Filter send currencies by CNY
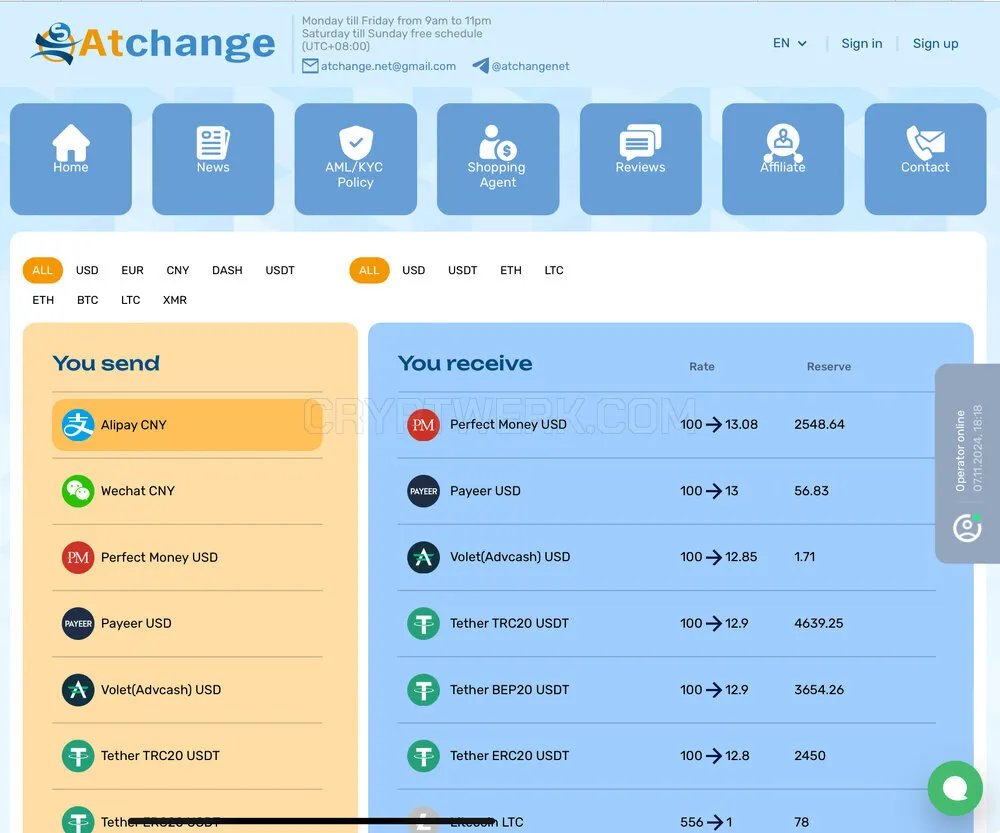 [178, 270]
